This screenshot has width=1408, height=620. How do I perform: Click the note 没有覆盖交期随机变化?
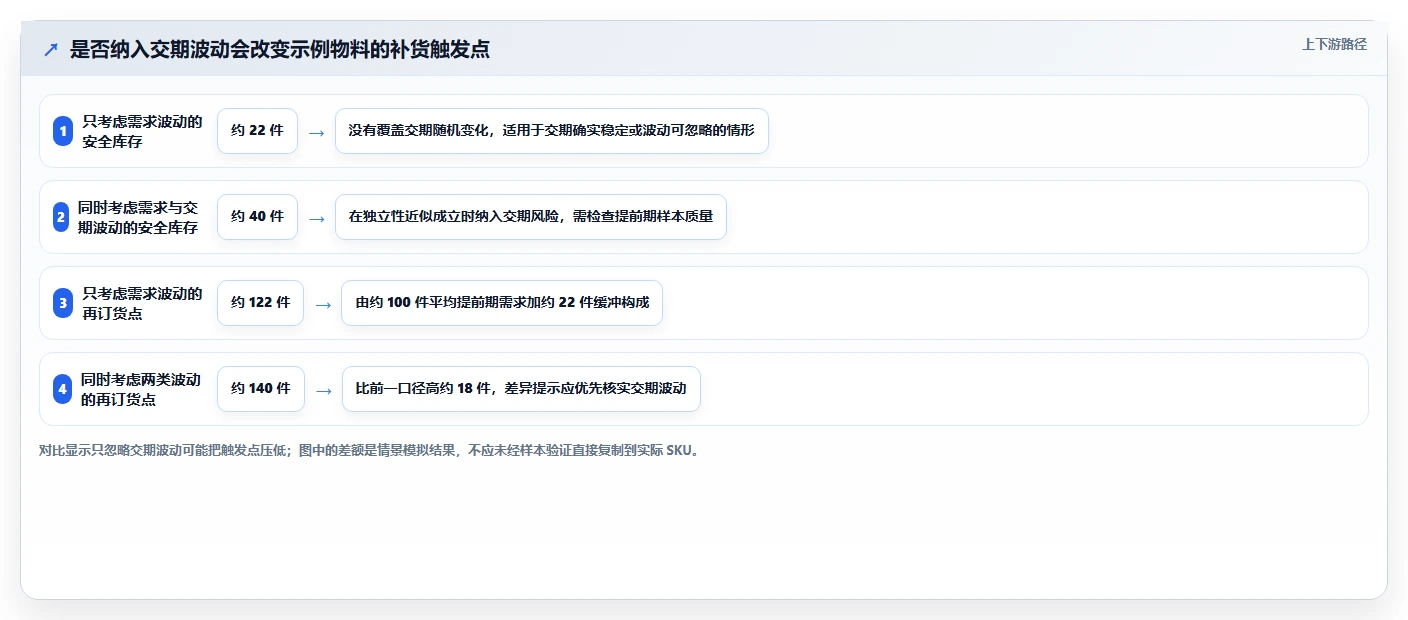click(x=552, y=131)
